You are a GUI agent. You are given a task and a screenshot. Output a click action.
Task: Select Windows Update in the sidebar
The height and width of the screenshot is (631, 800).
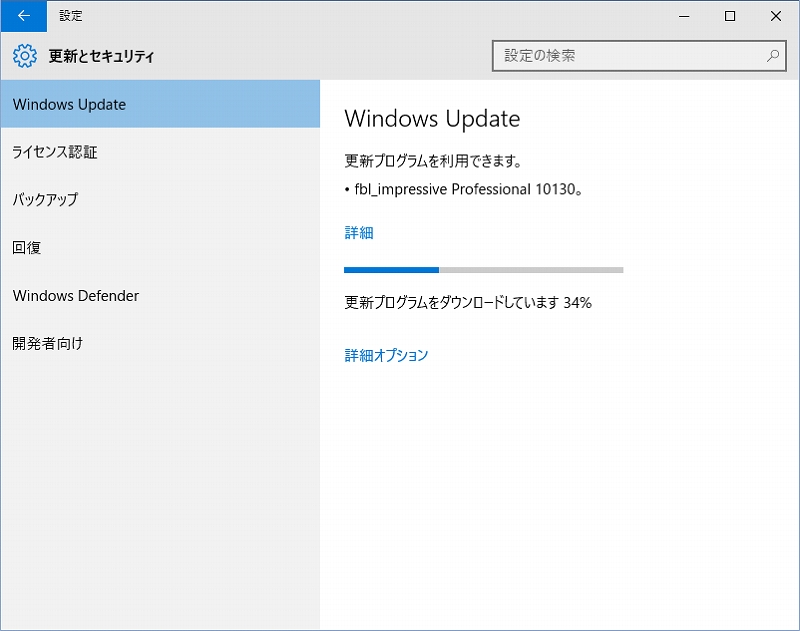tap(160, 104)
